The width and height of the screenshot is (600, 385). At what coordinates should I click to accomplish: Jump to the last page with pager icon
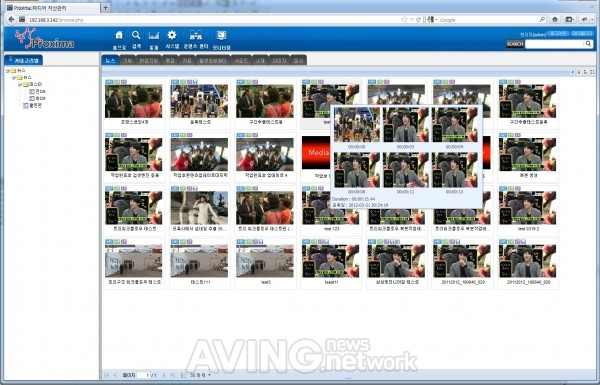tap(172, 375)
